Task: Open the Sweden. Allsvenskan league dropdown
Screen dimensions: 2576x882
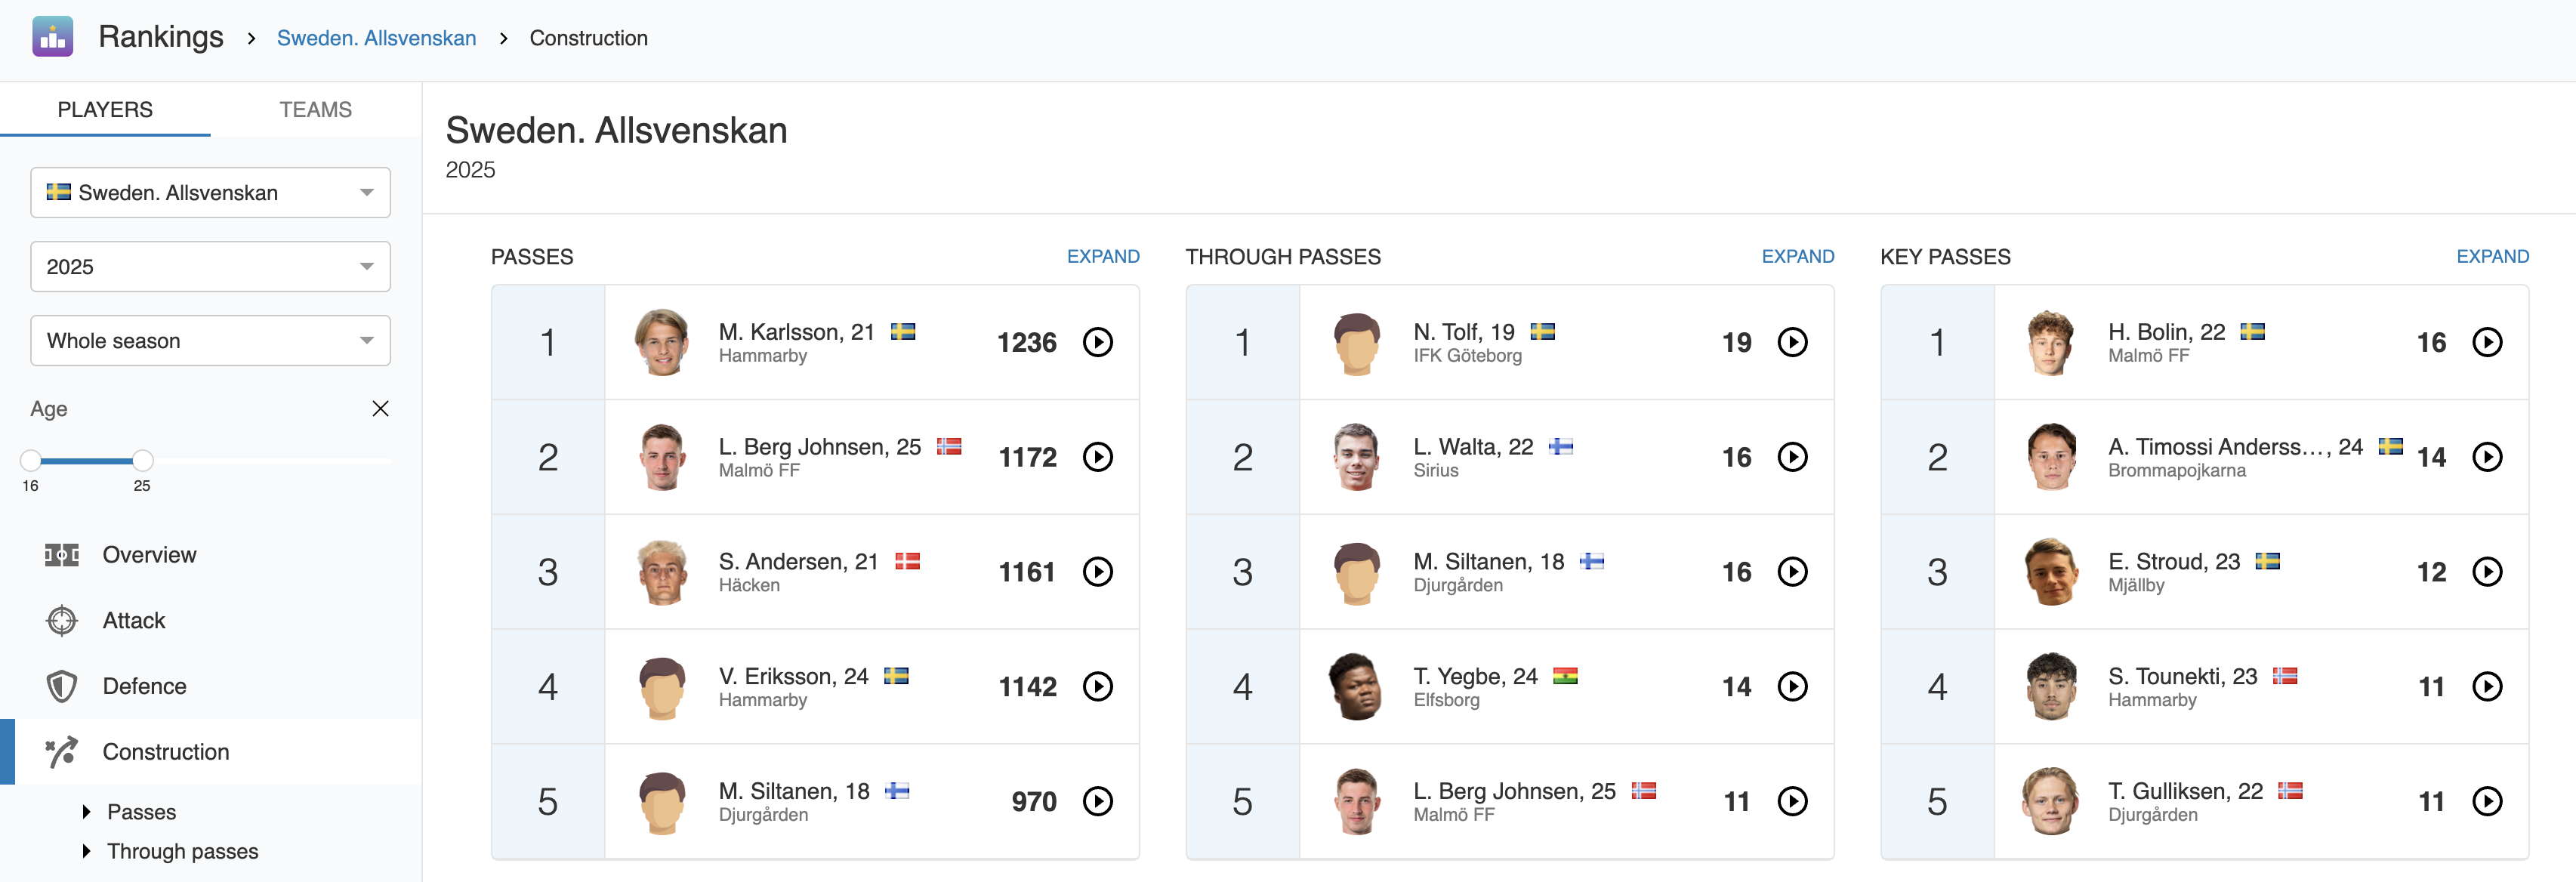Action: click(210, 193)
